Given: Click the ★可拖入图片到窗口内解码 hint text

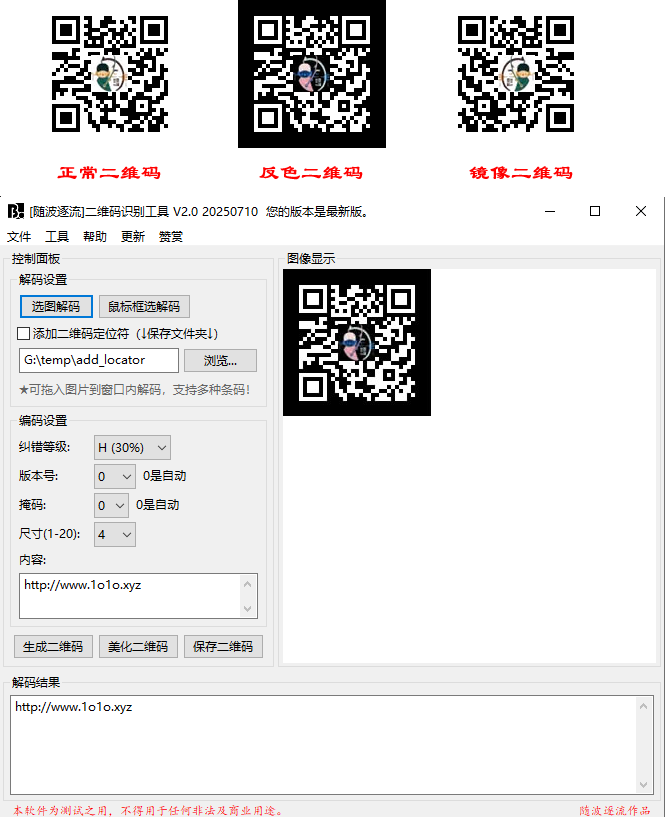Looking at the screenshot, I should pos(135,390).
